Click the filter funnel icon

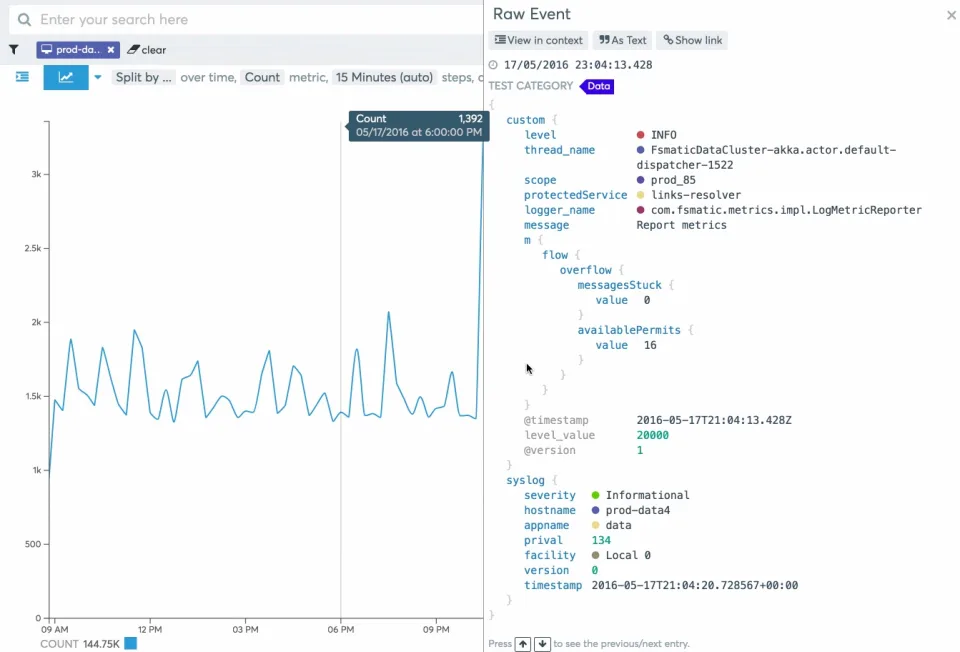point(13,50)
